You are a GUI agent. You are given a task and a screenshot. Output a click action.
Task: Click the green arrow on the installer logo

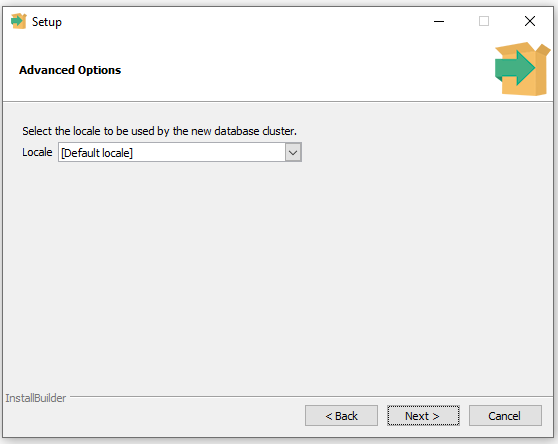[x=515, y=68]
